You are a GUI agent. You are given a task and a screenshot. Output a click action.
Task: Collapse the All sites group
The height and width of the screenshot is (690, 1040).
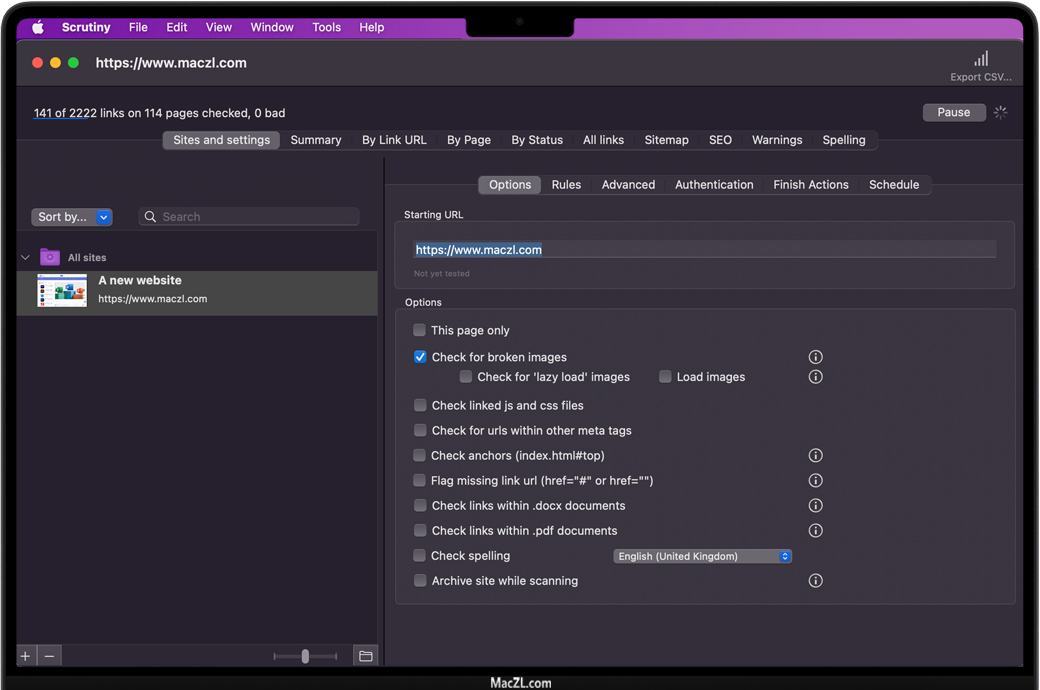[x=26, y=258]
